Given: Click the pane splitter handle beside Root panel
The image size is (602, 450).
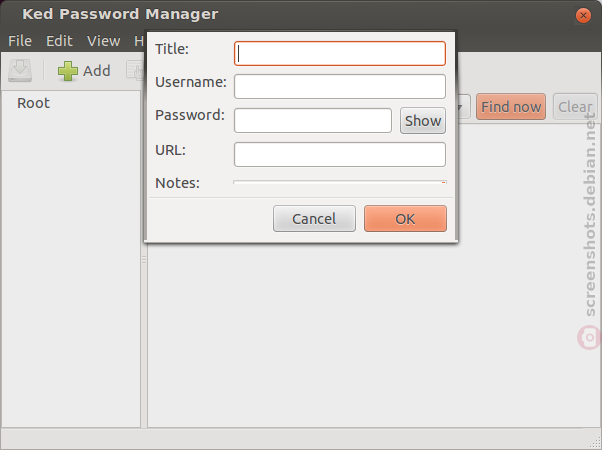Looking at the screenshot, I should (x=144, y=260).
